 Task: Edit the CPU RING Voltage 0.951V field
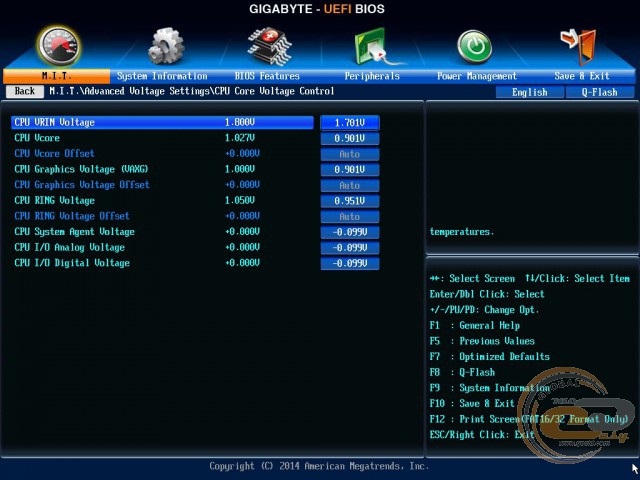point(350,201)
